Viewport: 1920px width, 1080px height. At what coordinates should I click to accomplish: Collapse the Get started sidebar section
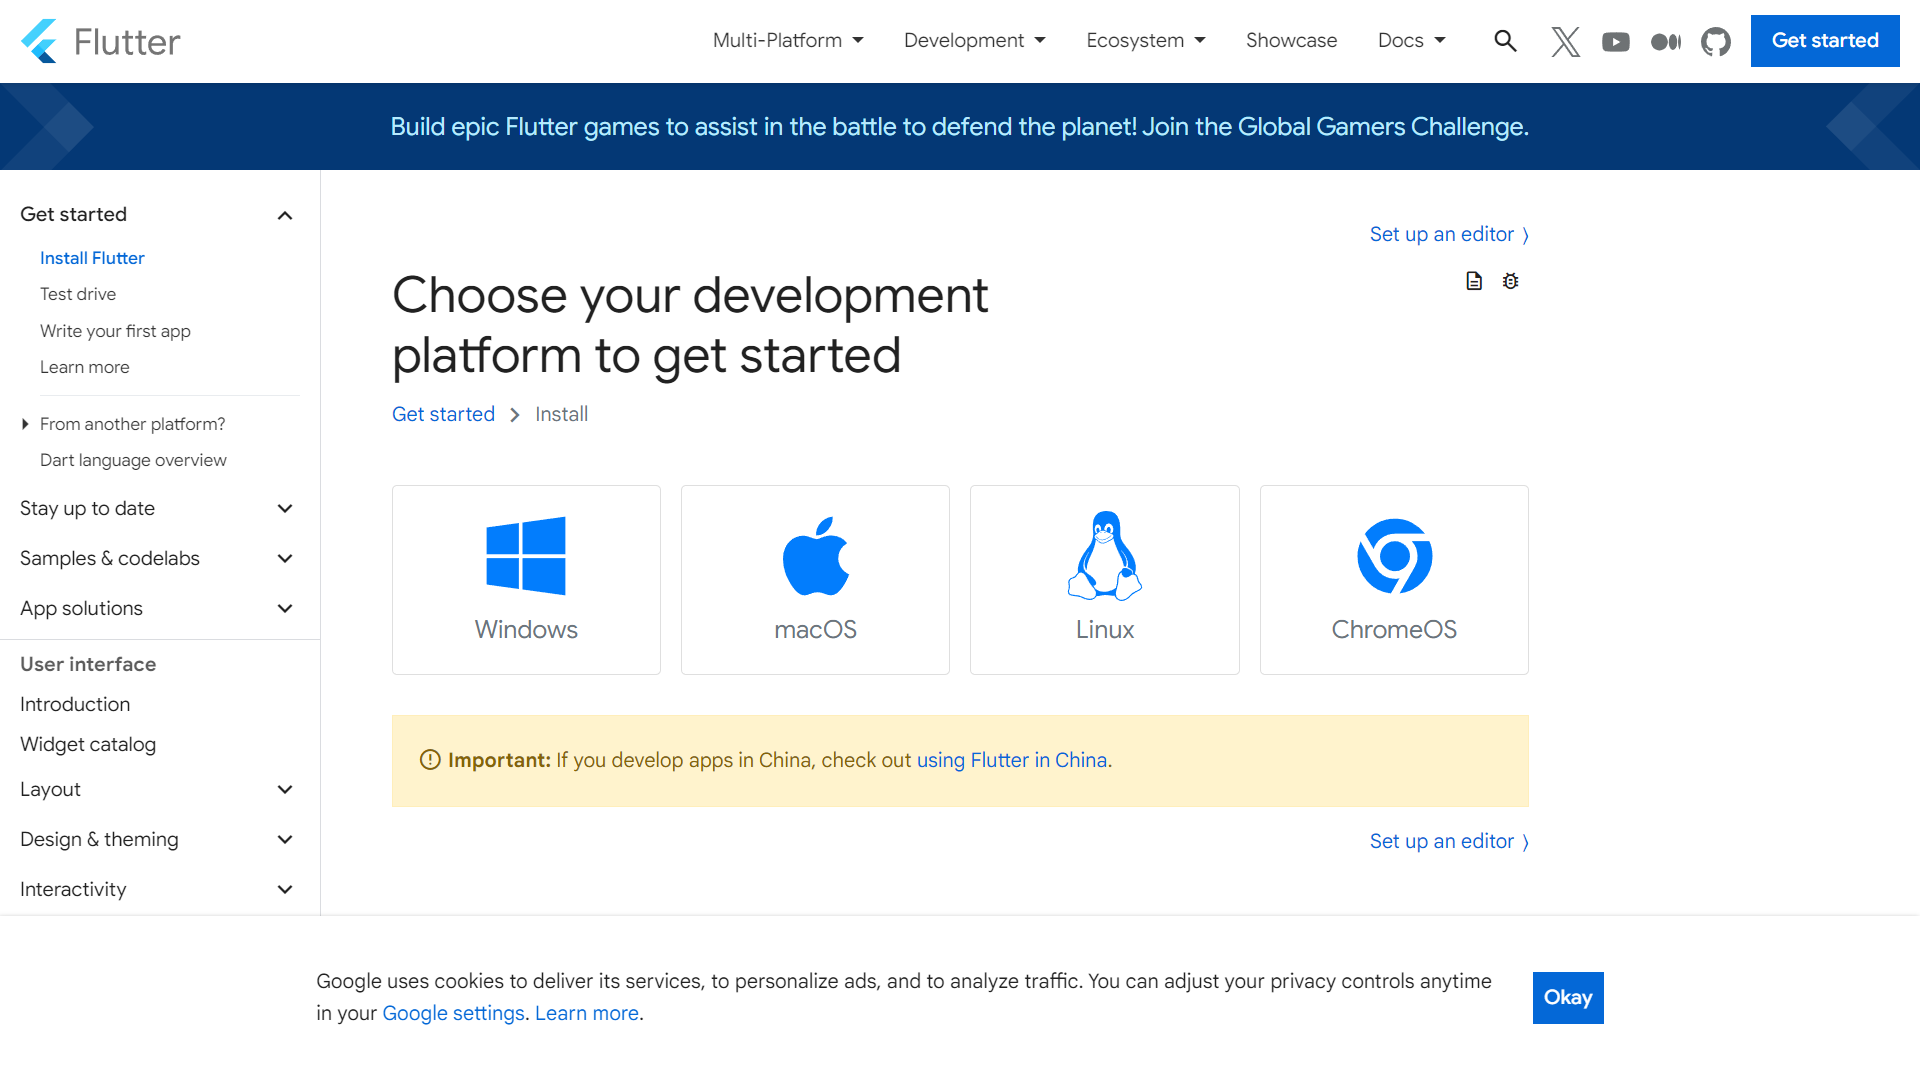(x=285, y=215)
